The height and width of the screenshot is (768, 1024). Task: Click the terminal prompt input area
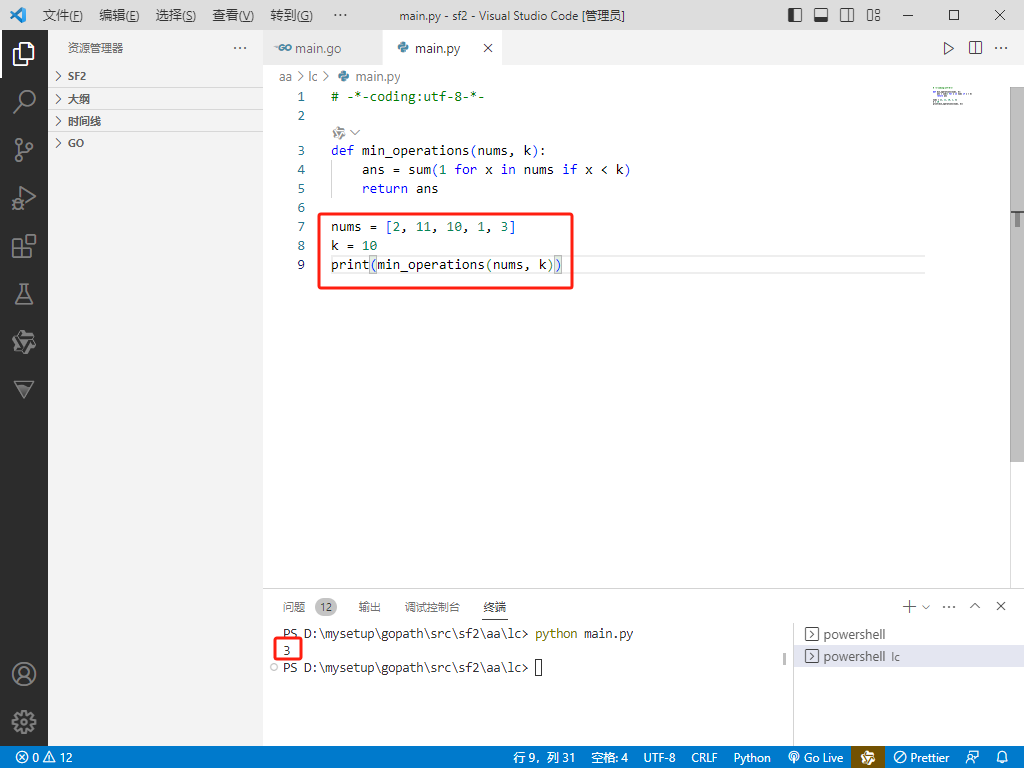[539, 667]
